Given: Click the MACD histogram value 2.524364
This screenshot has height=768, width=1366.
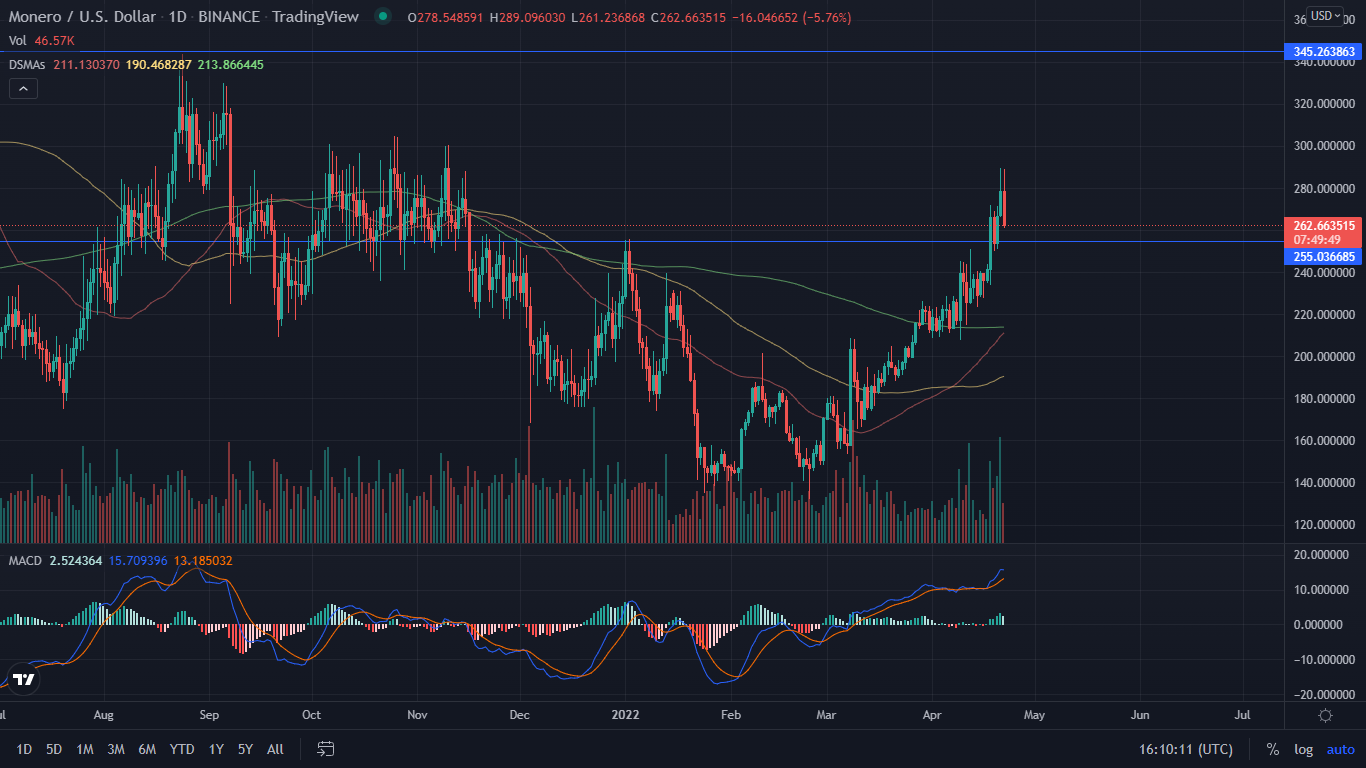Looking at the screenshot, I should [x=76, y=561].
